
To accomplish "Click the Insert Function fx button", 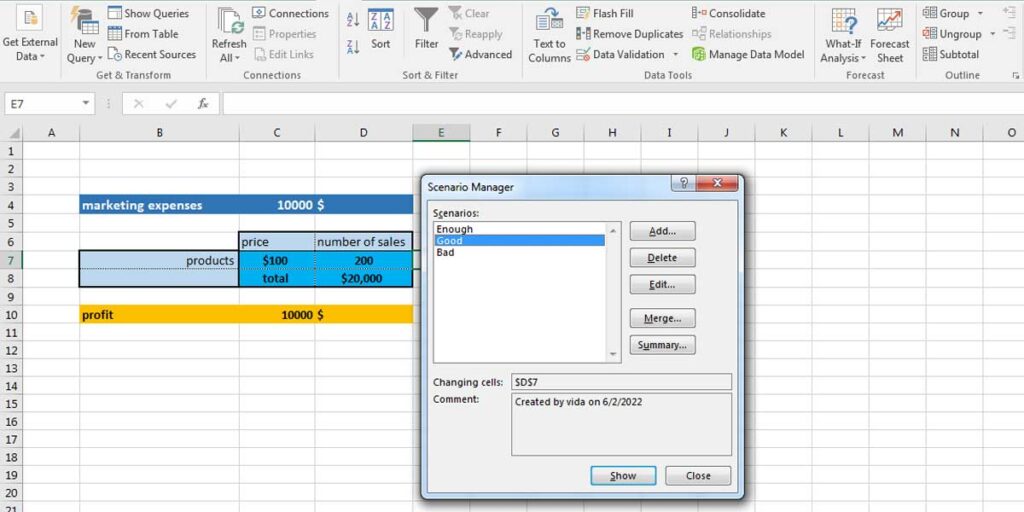I will click(x=203, y=104).
